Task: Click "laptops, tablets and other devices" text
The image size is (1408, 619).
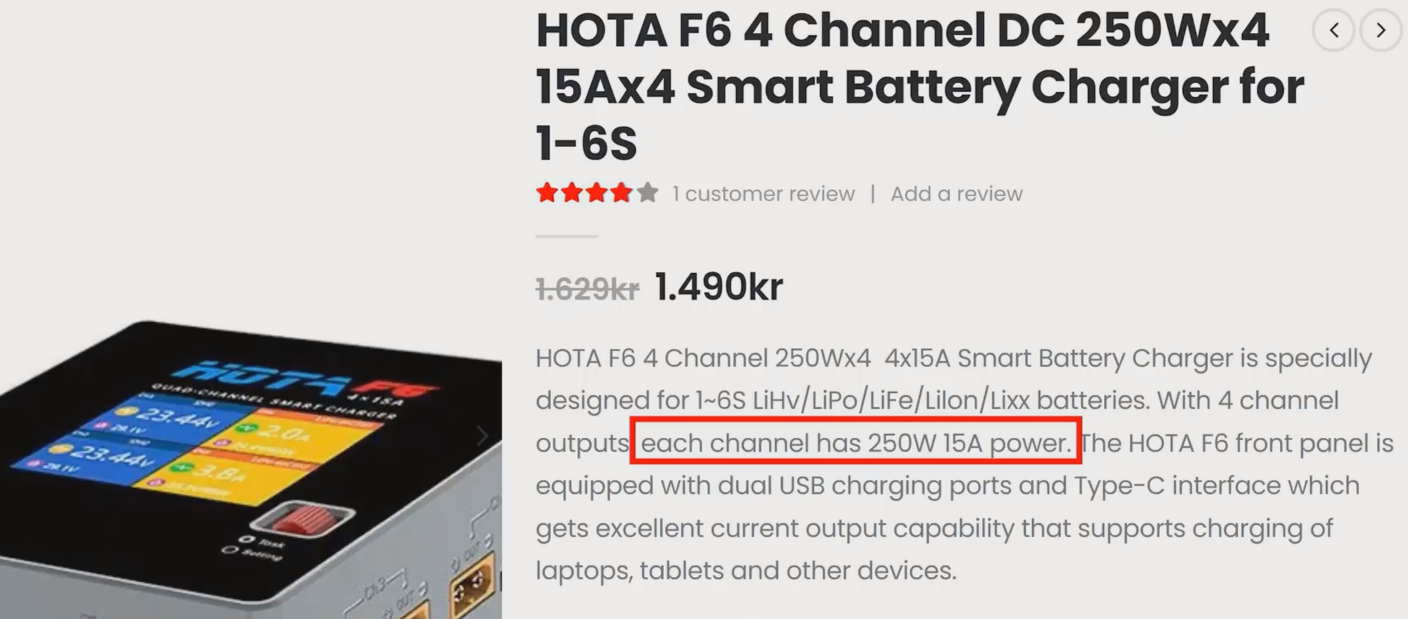Action: (x=745, y=571)
